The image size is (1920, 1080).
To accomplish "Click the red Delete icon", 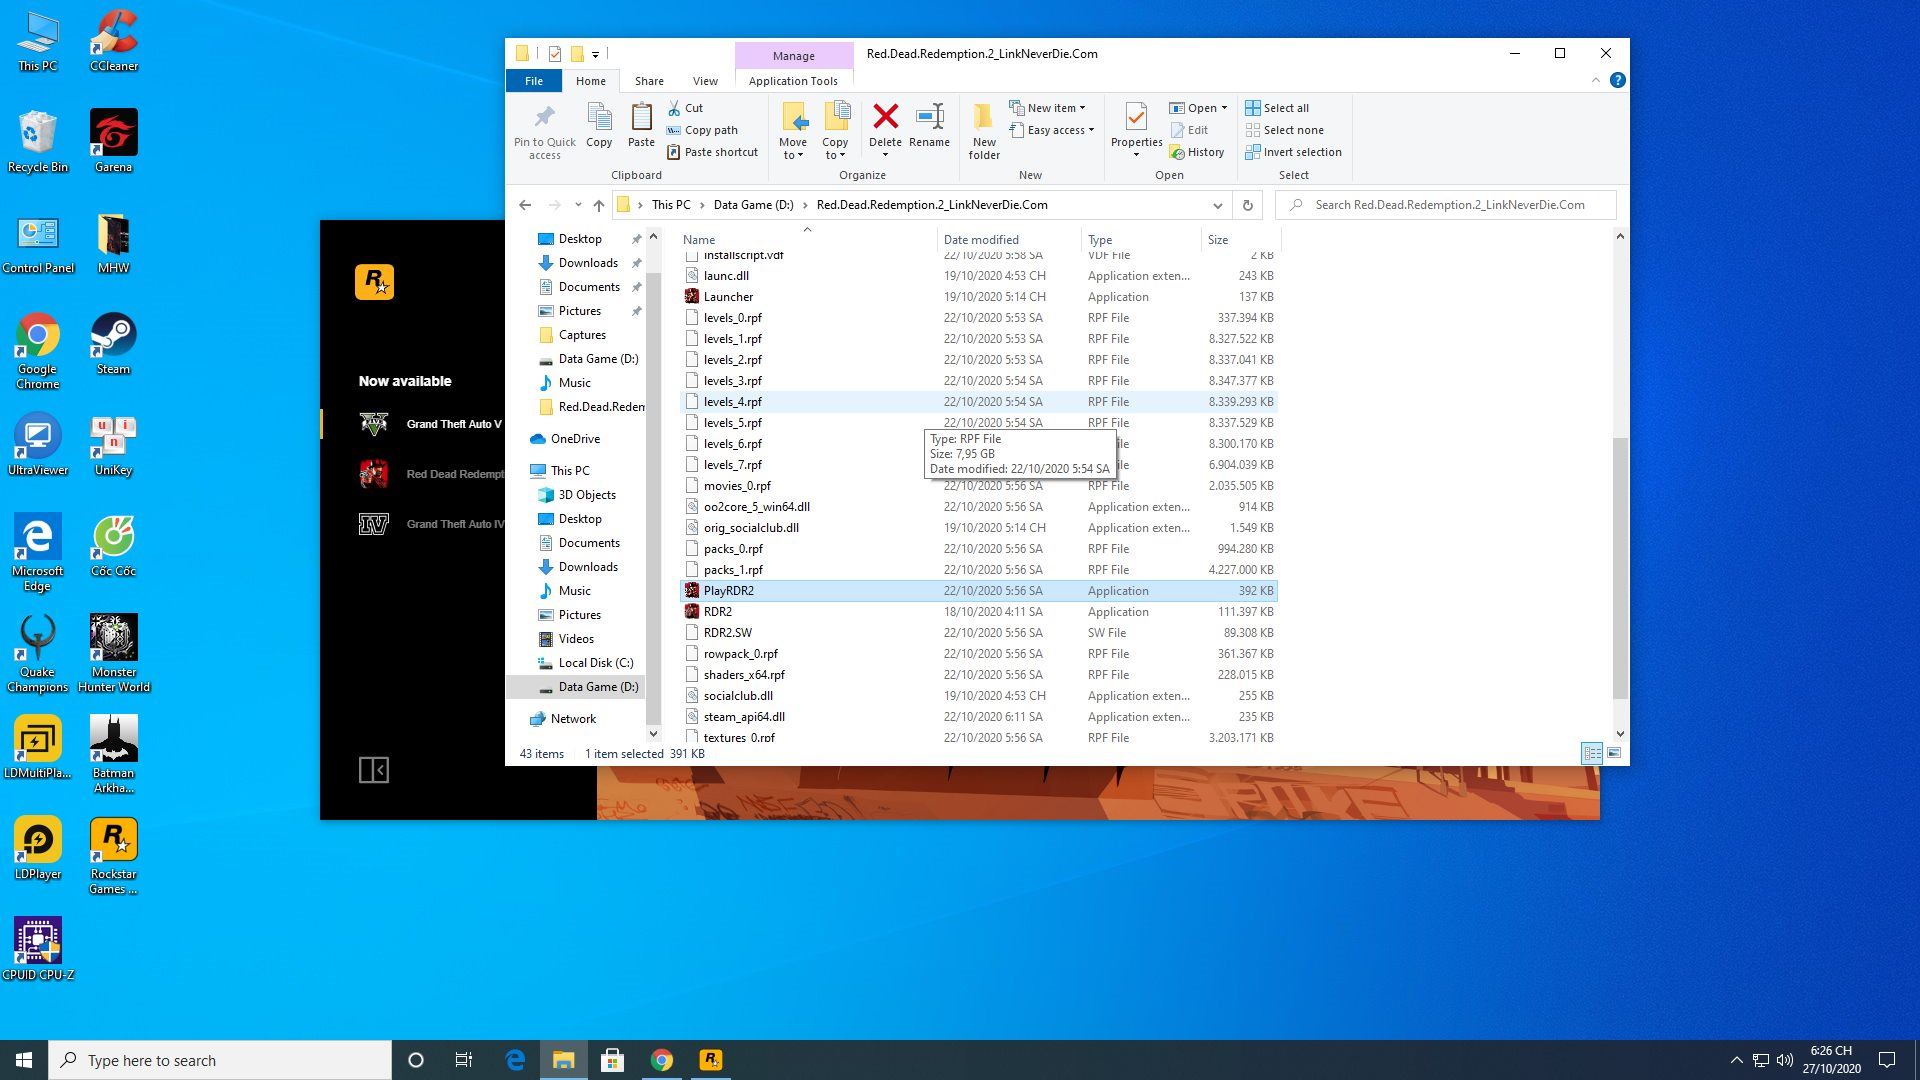I will [x=885, y=117].
